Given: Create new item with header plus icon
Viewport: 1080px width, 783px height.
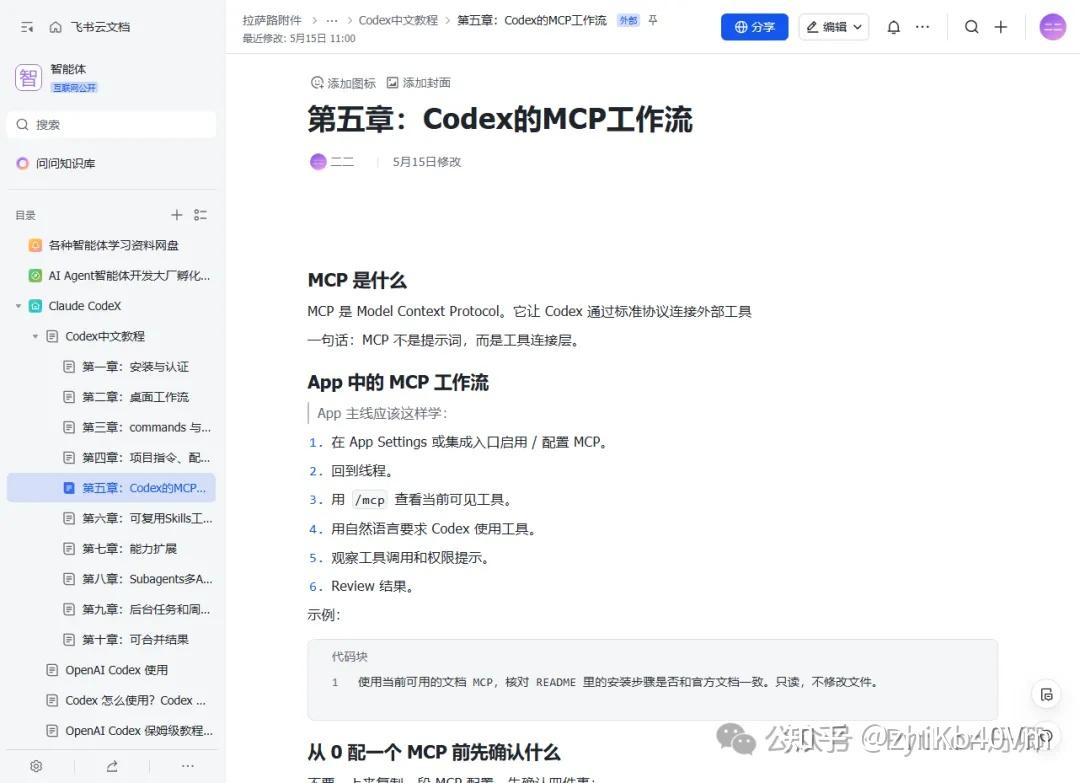Looking at the screenshot, I should pyautogui.click(x=1001, y=27).
